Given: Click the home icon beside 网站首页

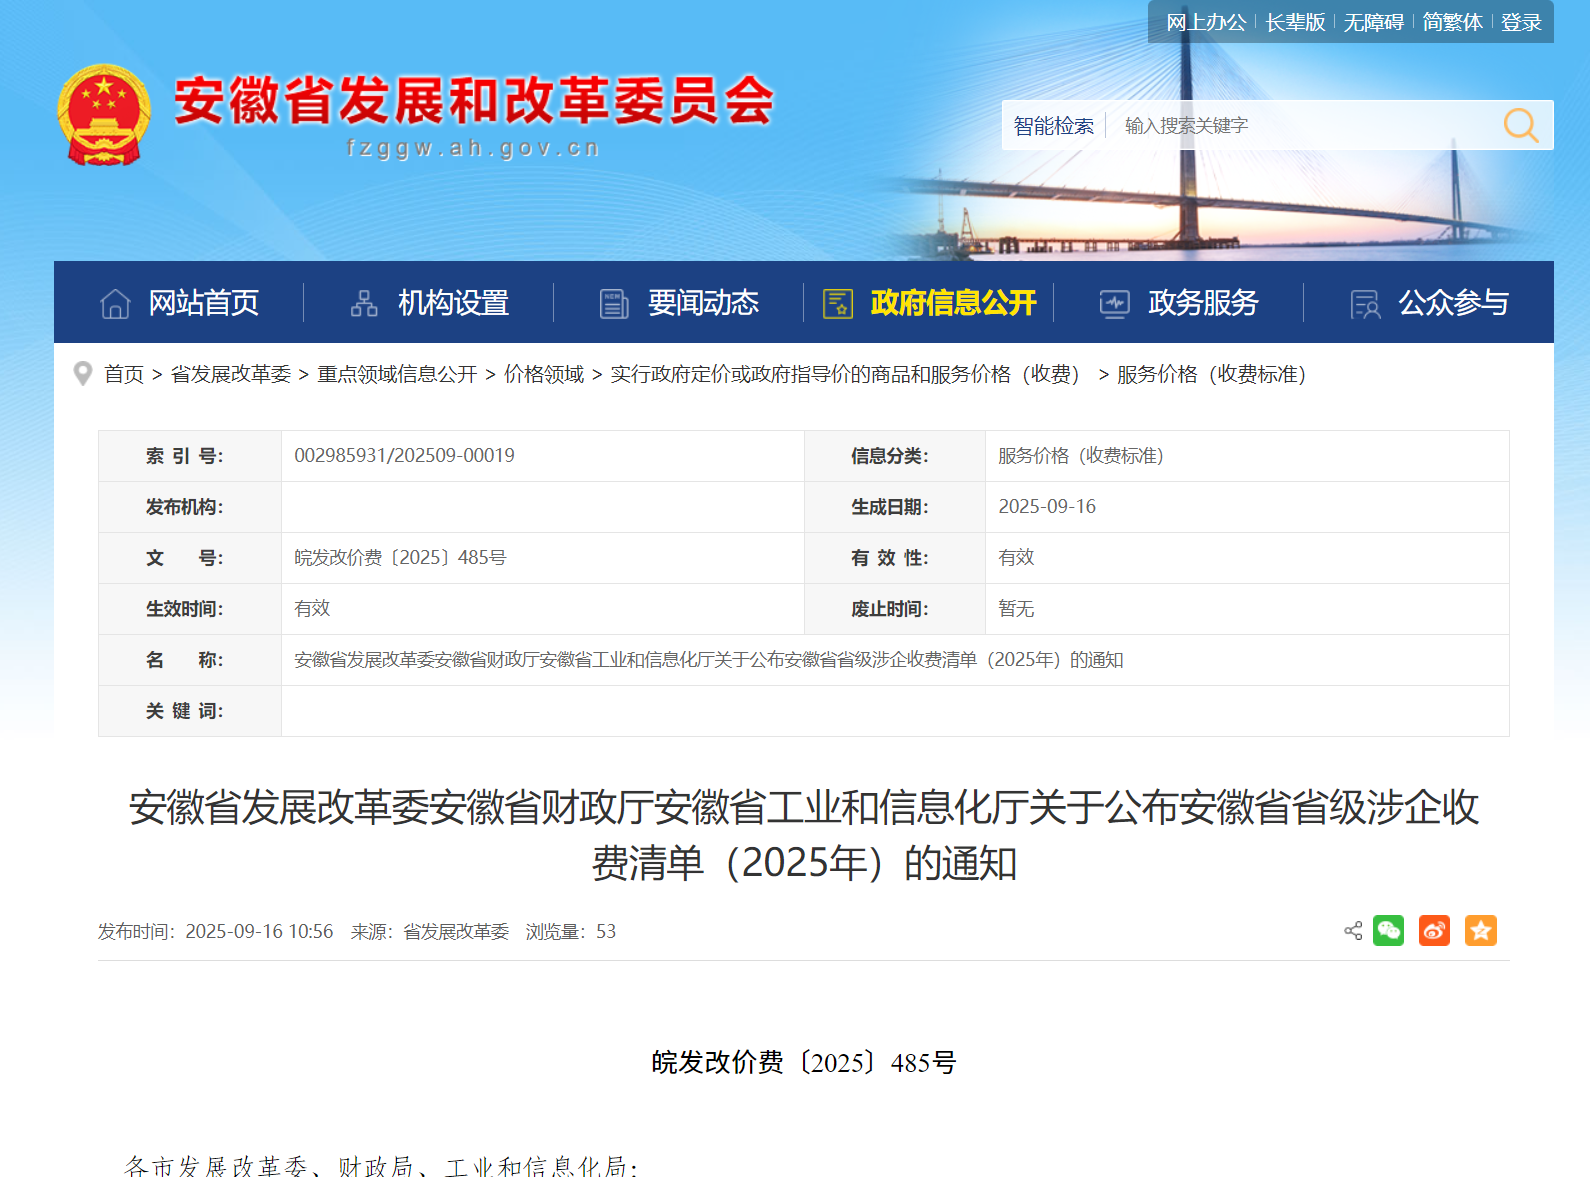Looking at the screenshot, I should [115, 303].
